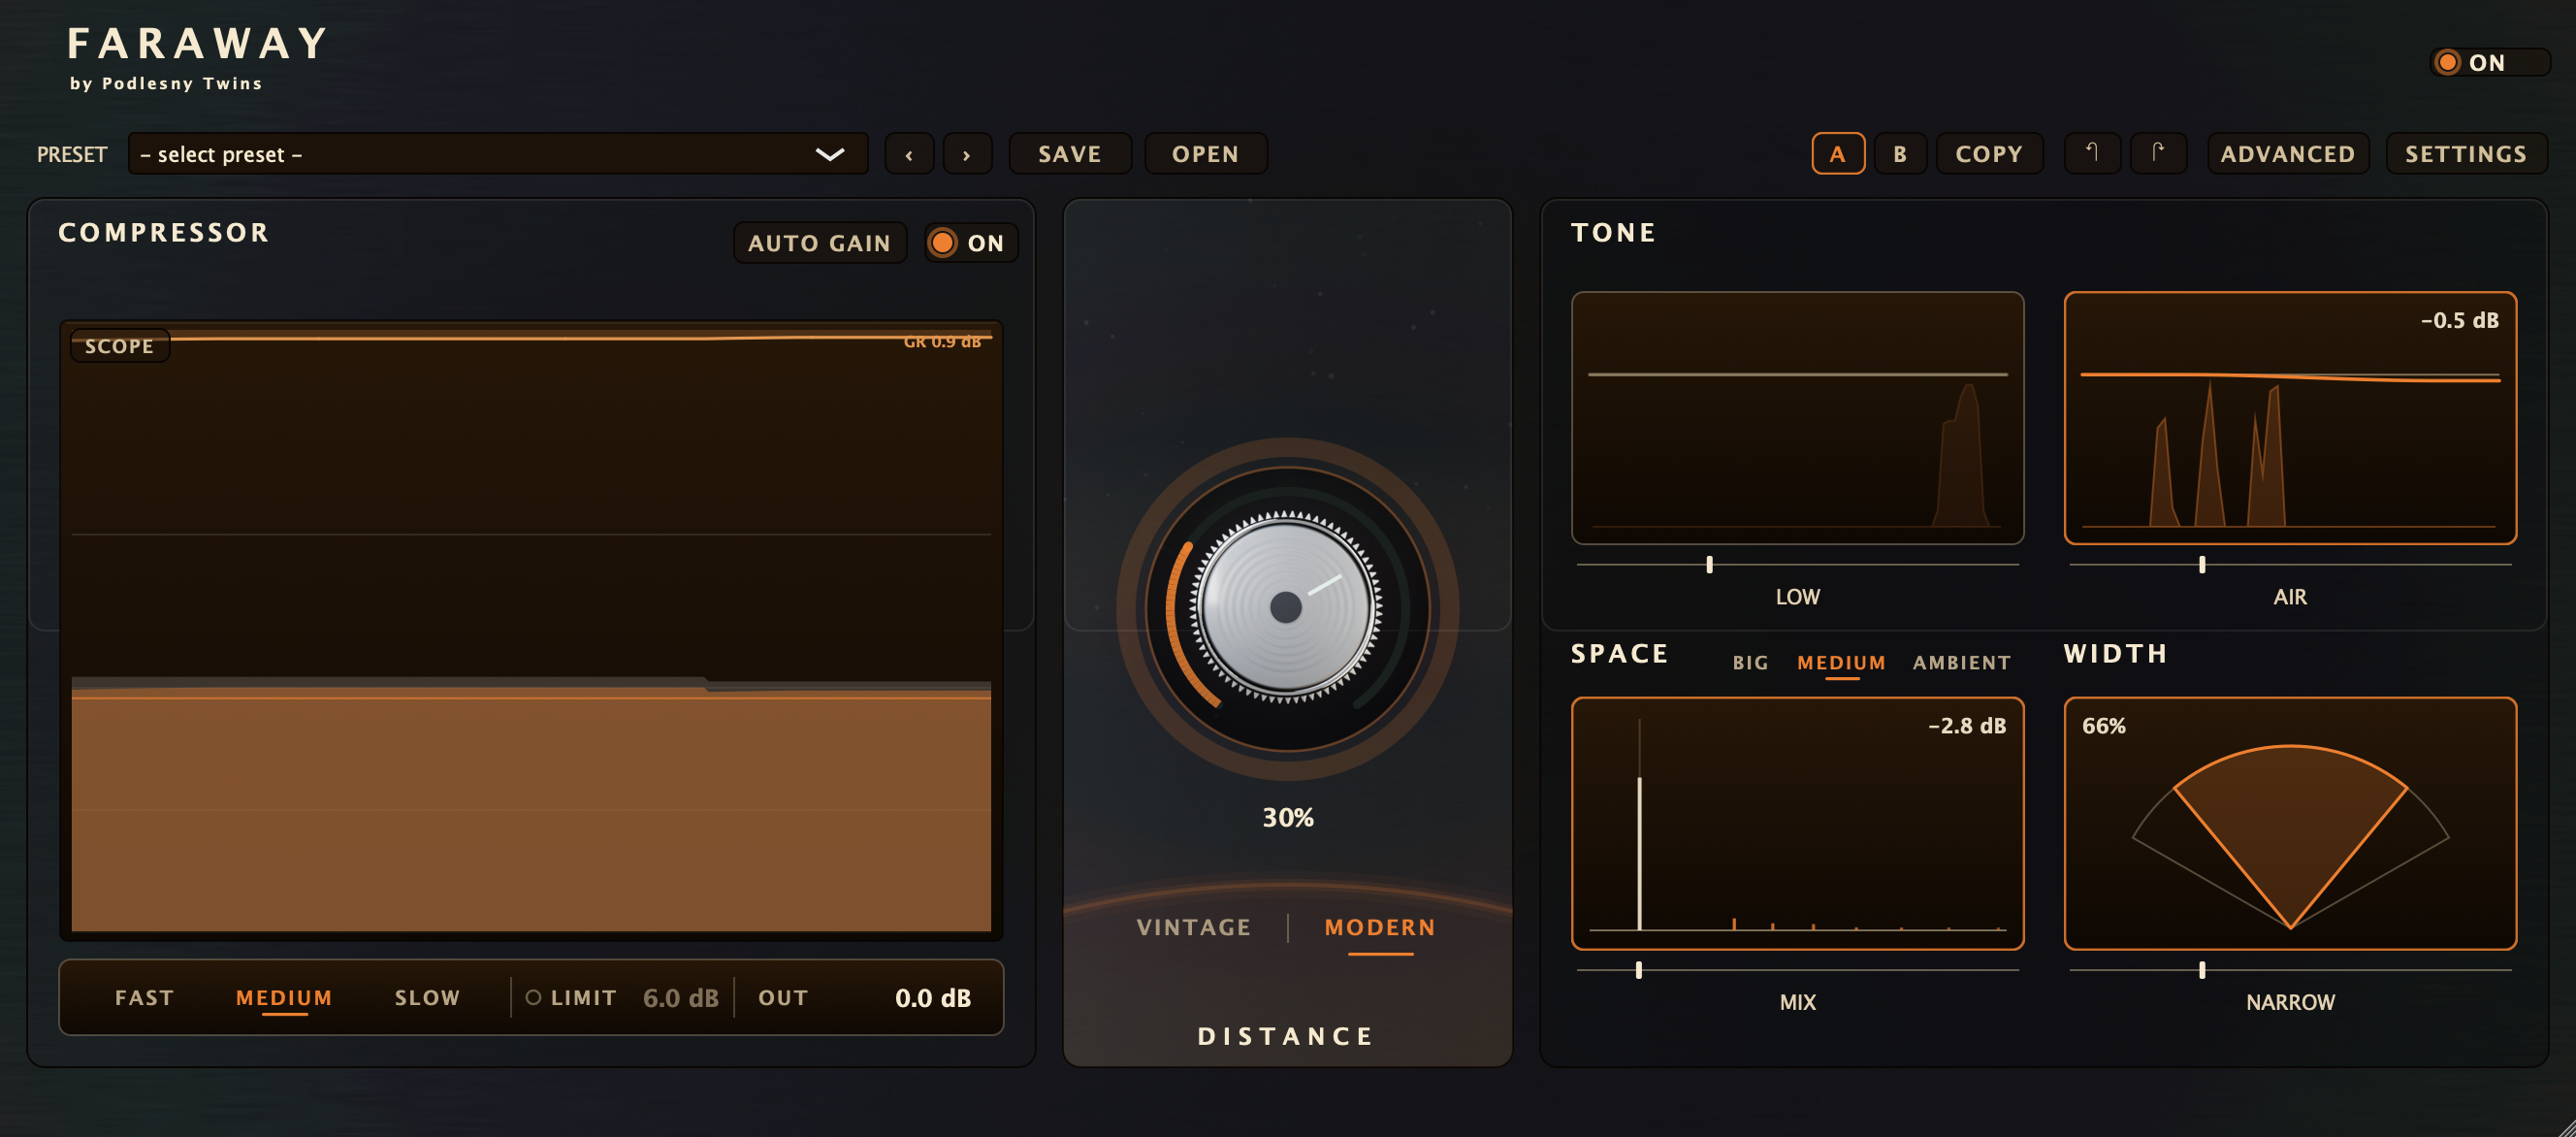The height and width of the screenshot is (1137, 2576).
Task: Click the redo arrow icon
Action: (x=2158, y=154)
